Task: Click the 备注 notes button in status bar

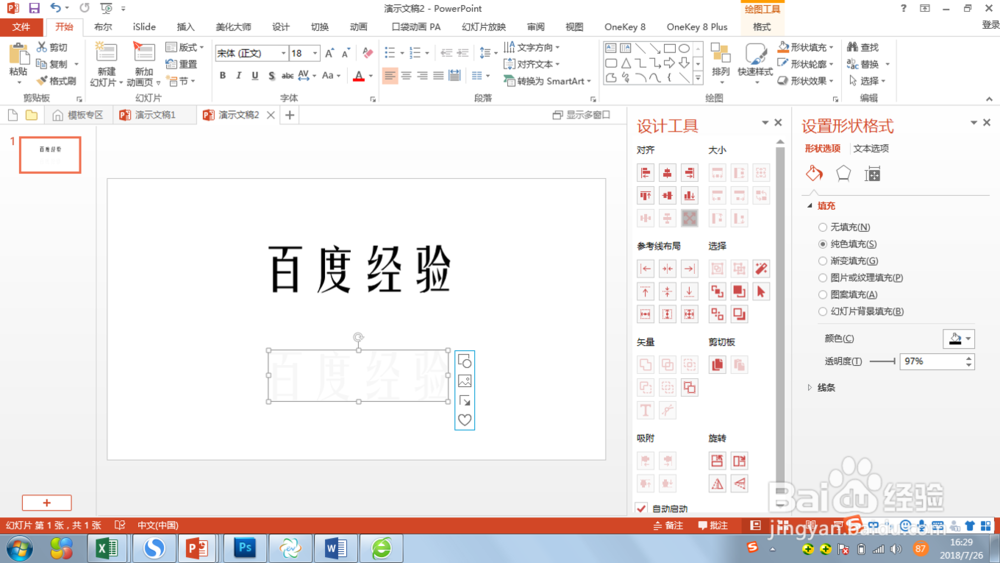Action: [668, 525]
